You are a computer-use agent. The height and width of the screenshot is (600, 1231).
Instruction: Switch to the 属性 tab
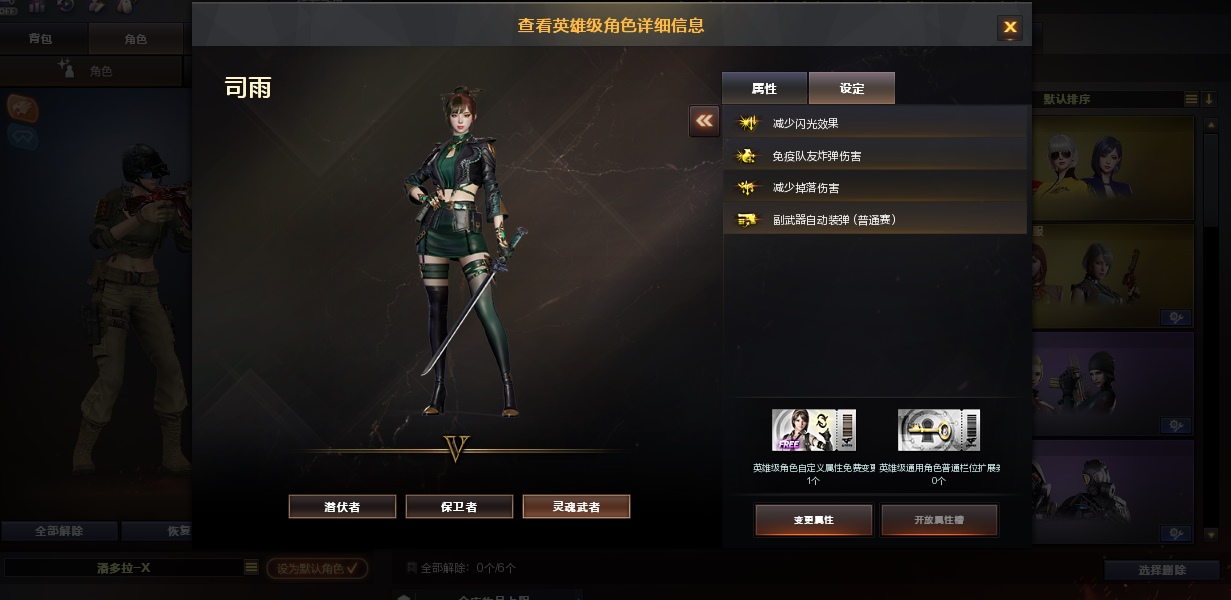764,88
